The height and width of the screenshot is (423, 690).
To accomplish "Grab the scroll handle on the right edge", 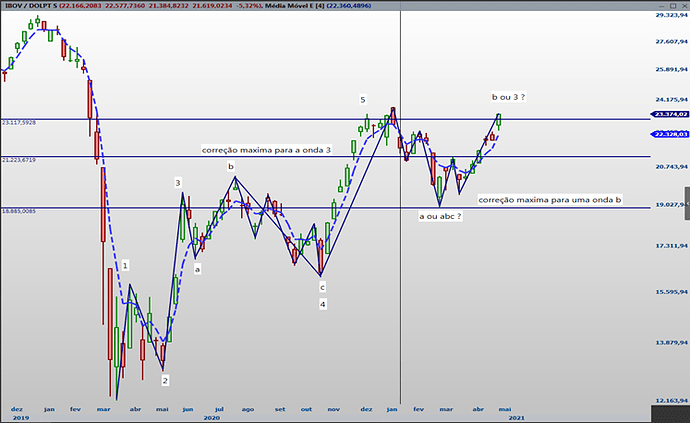I will click(x=687, y=203).
